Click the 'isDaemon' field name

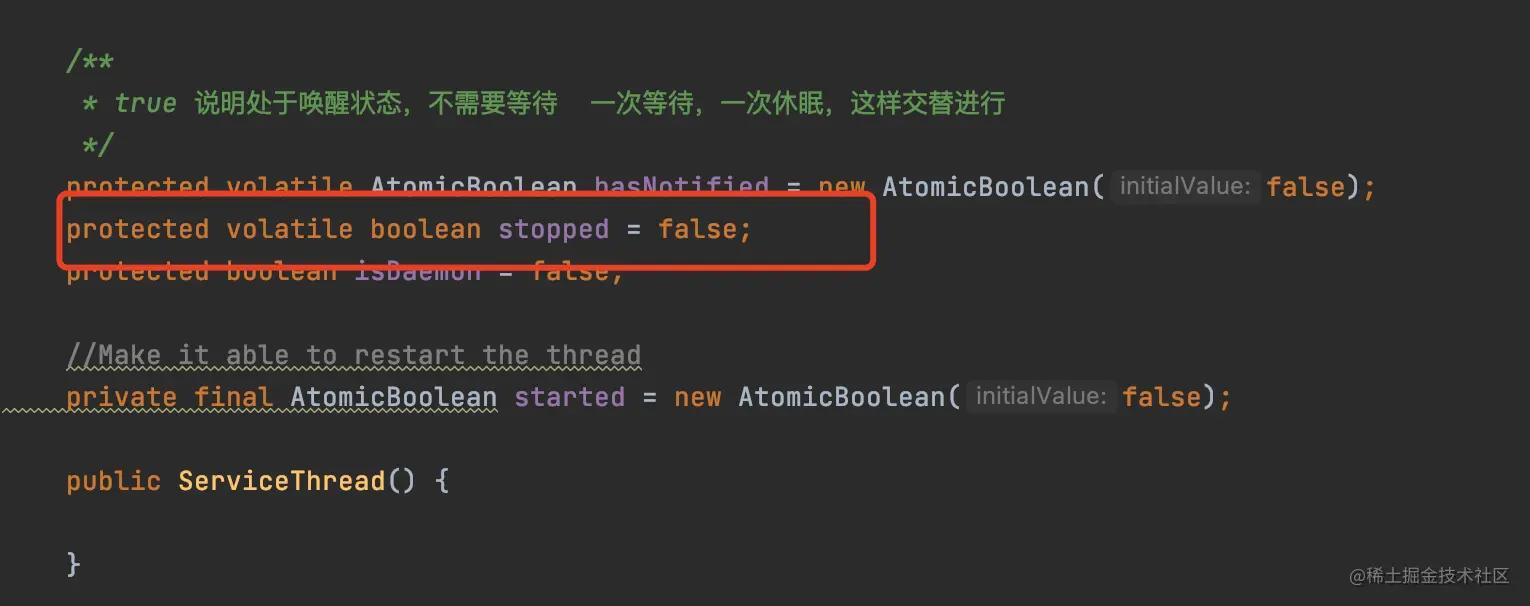418,272
